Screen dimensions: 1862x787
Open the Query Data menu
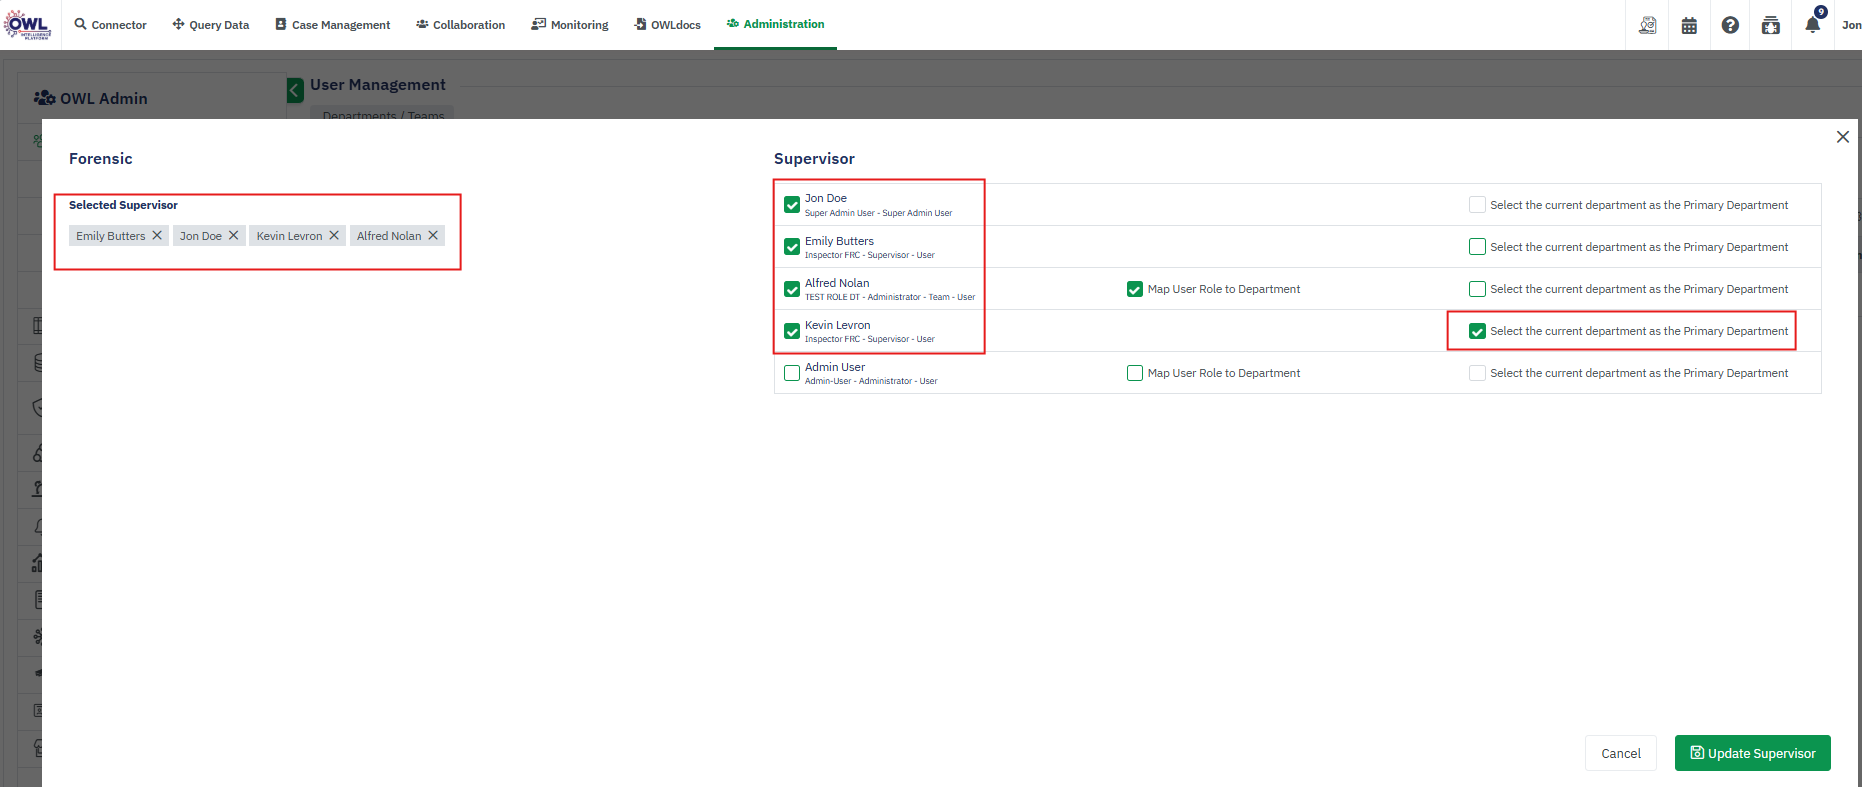point(211,25)
